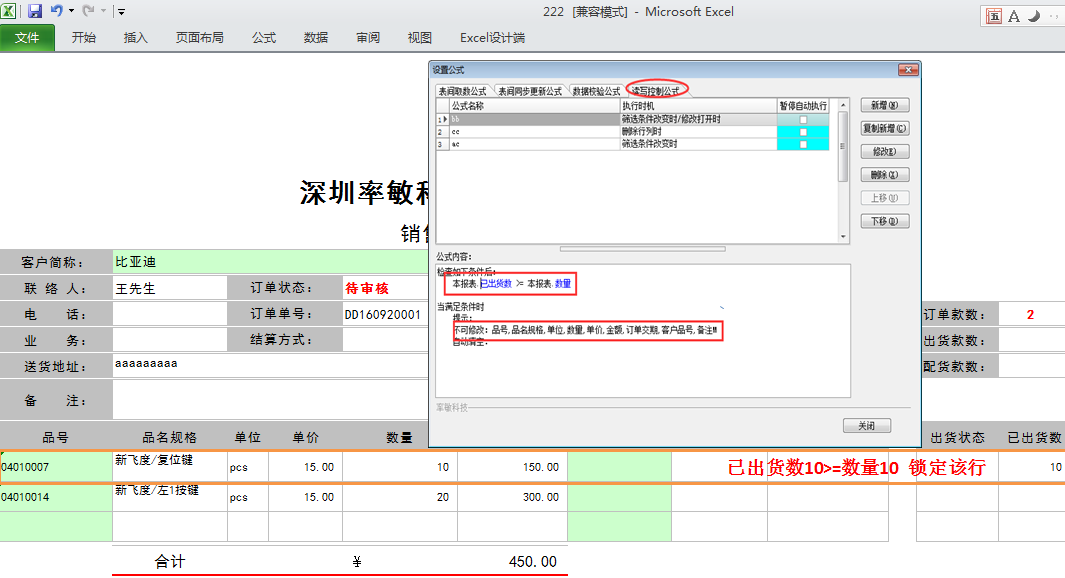
Task: Select the 读写控制公式 tab in dialog
Action: (655, 91)
